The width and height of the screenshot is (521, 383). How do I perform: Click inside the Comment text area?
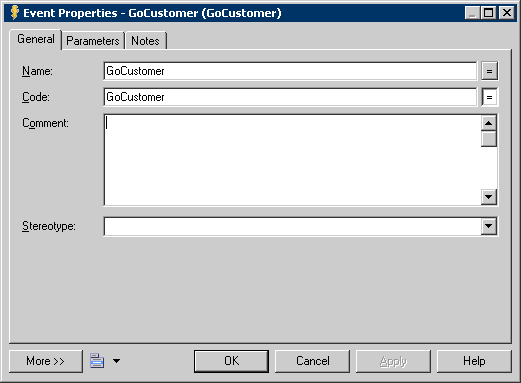(x=292, y=160)
